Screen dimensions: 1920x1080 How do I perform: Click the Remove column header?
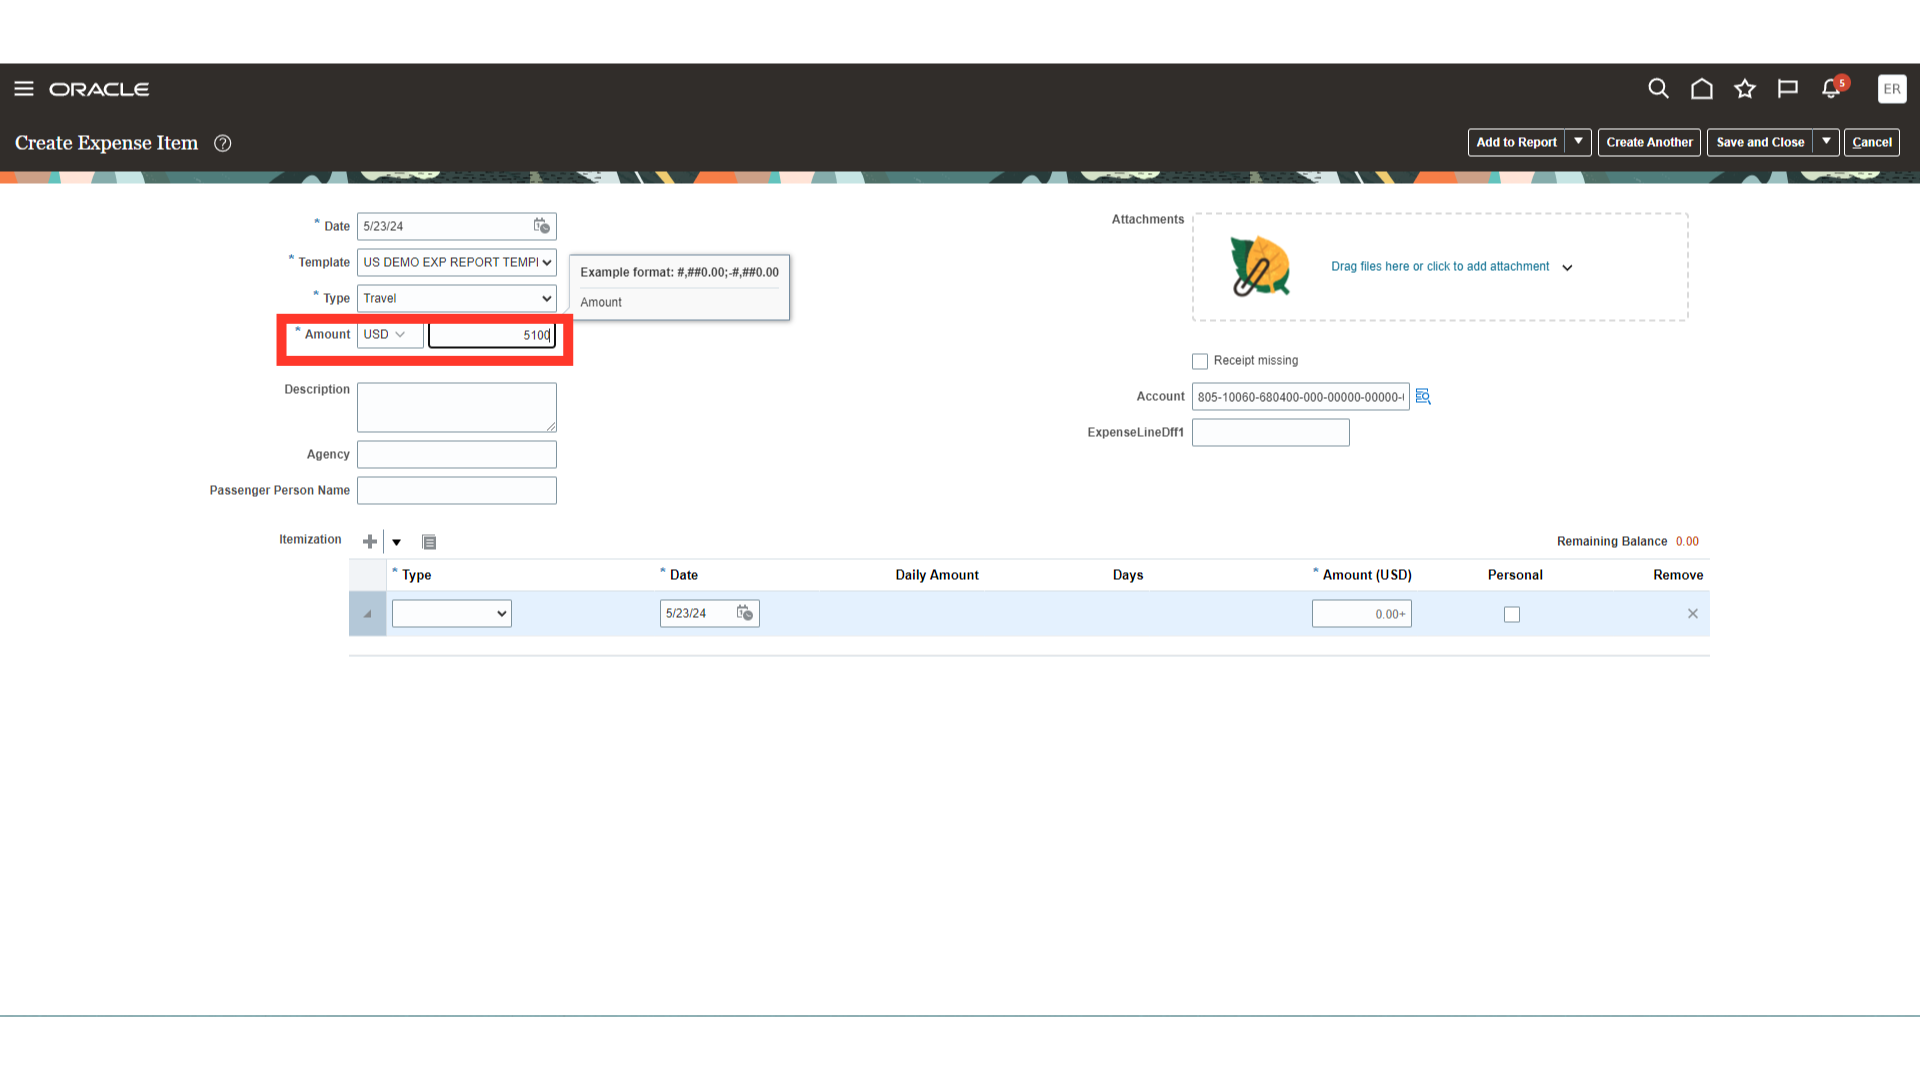tap(1678, 575)
